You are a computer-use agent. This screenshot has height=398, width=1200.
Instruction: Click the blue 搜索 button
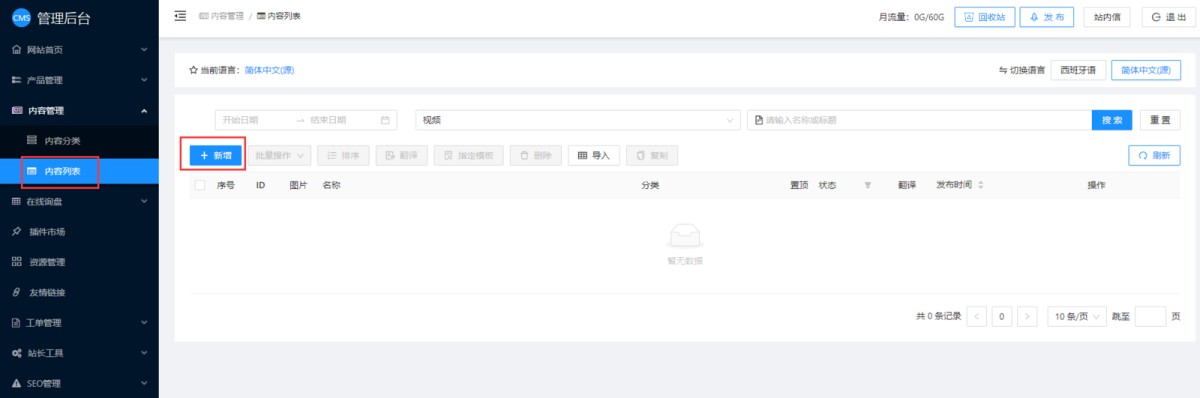point(1112,120)
